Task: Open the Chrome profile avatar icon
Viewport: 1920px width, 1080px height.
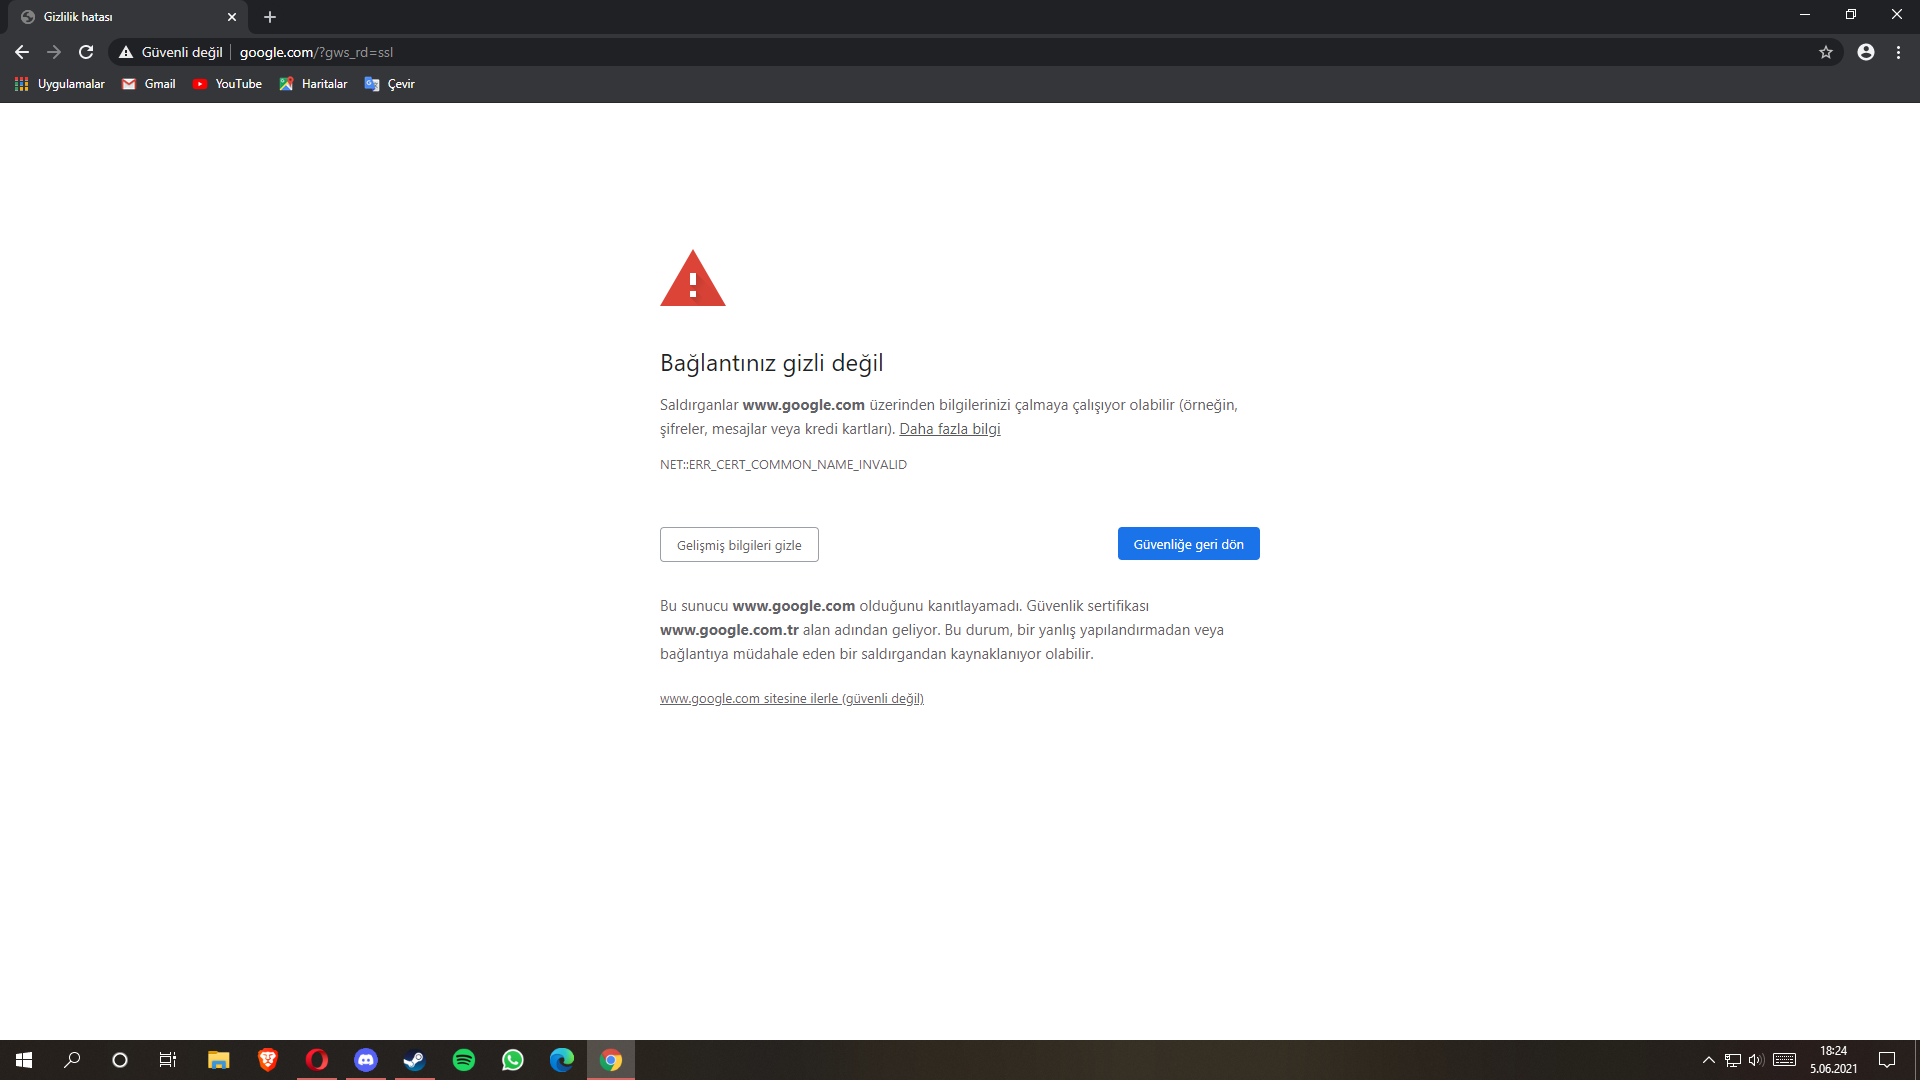Action: tap(1866, 52)
